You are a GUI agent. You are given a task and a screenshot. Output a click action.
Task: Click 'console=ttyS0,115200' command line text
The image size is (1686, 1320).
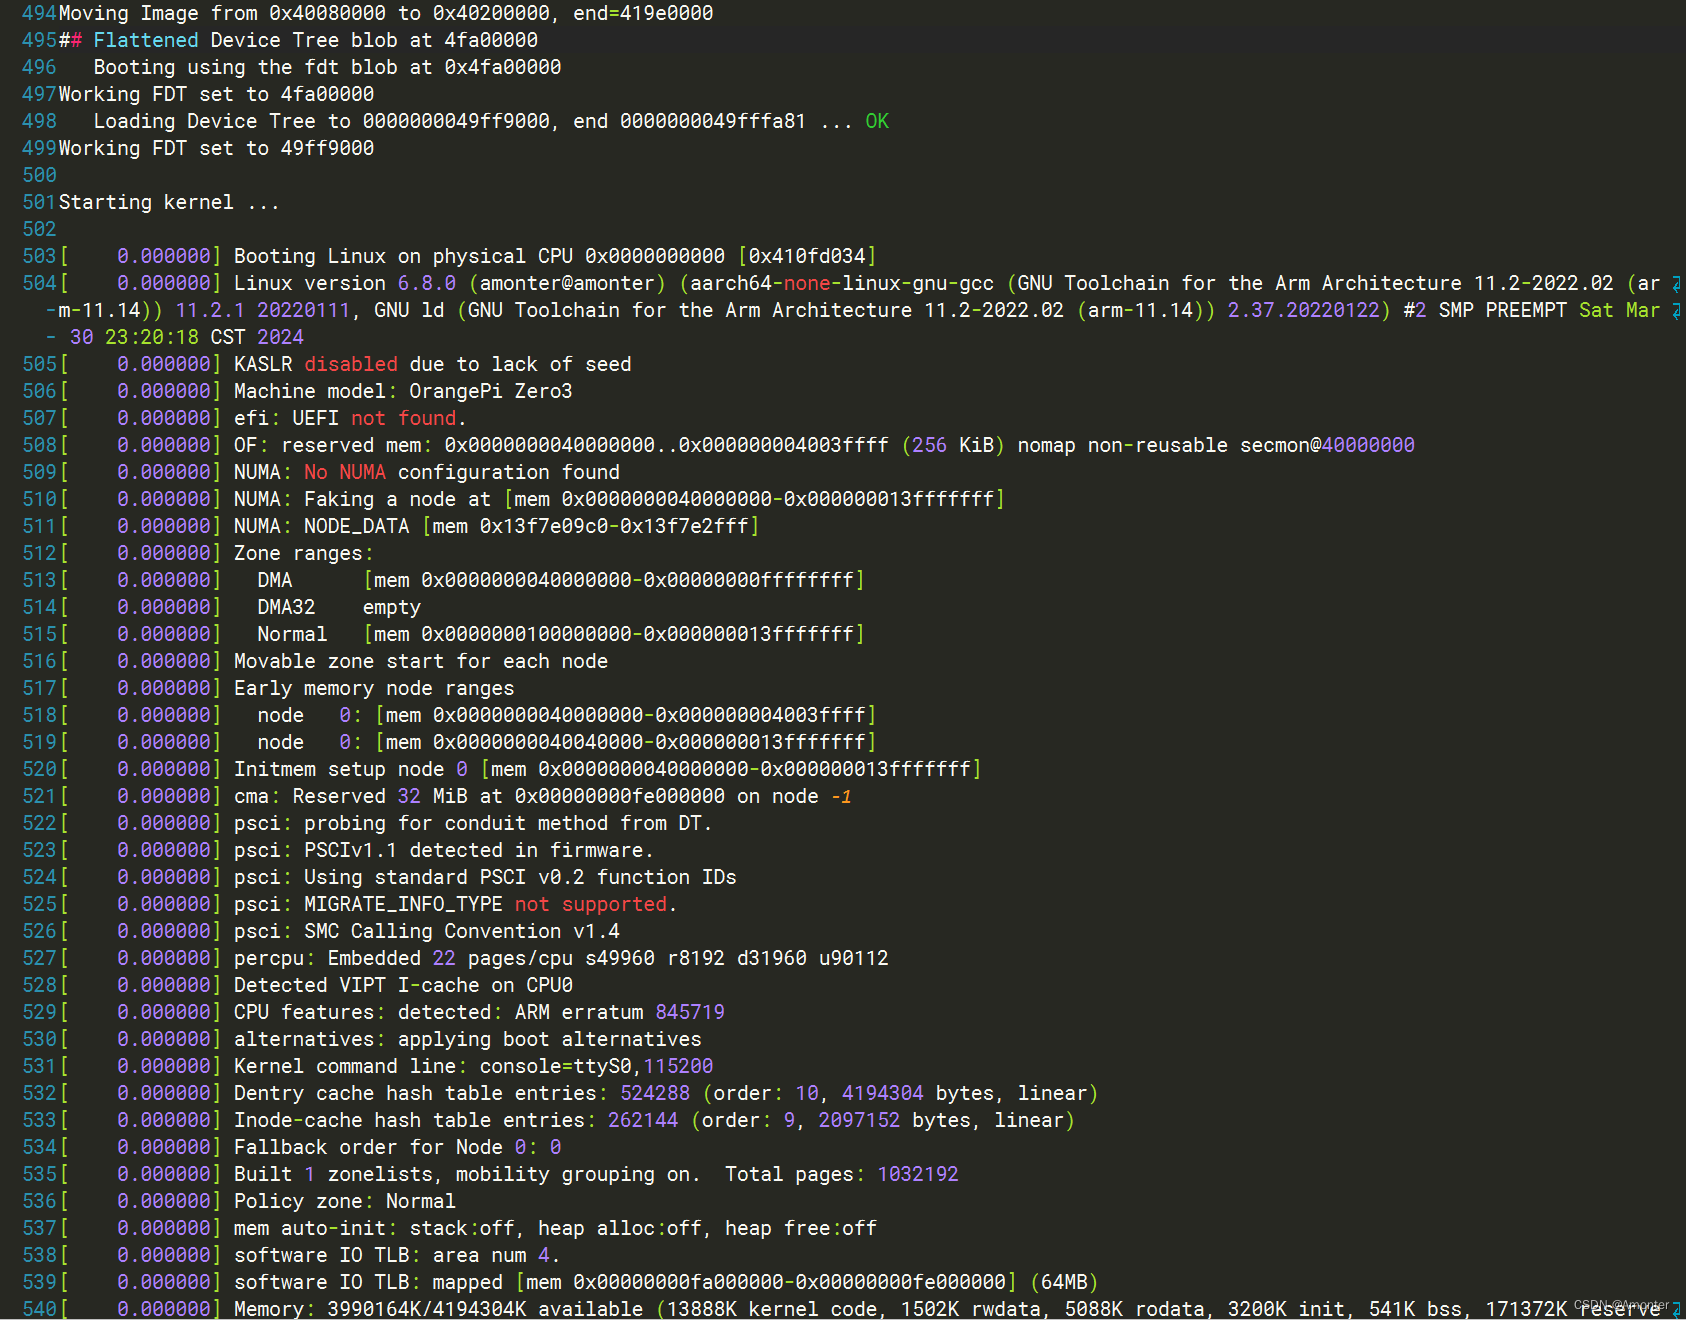(x=596, y=1066)
